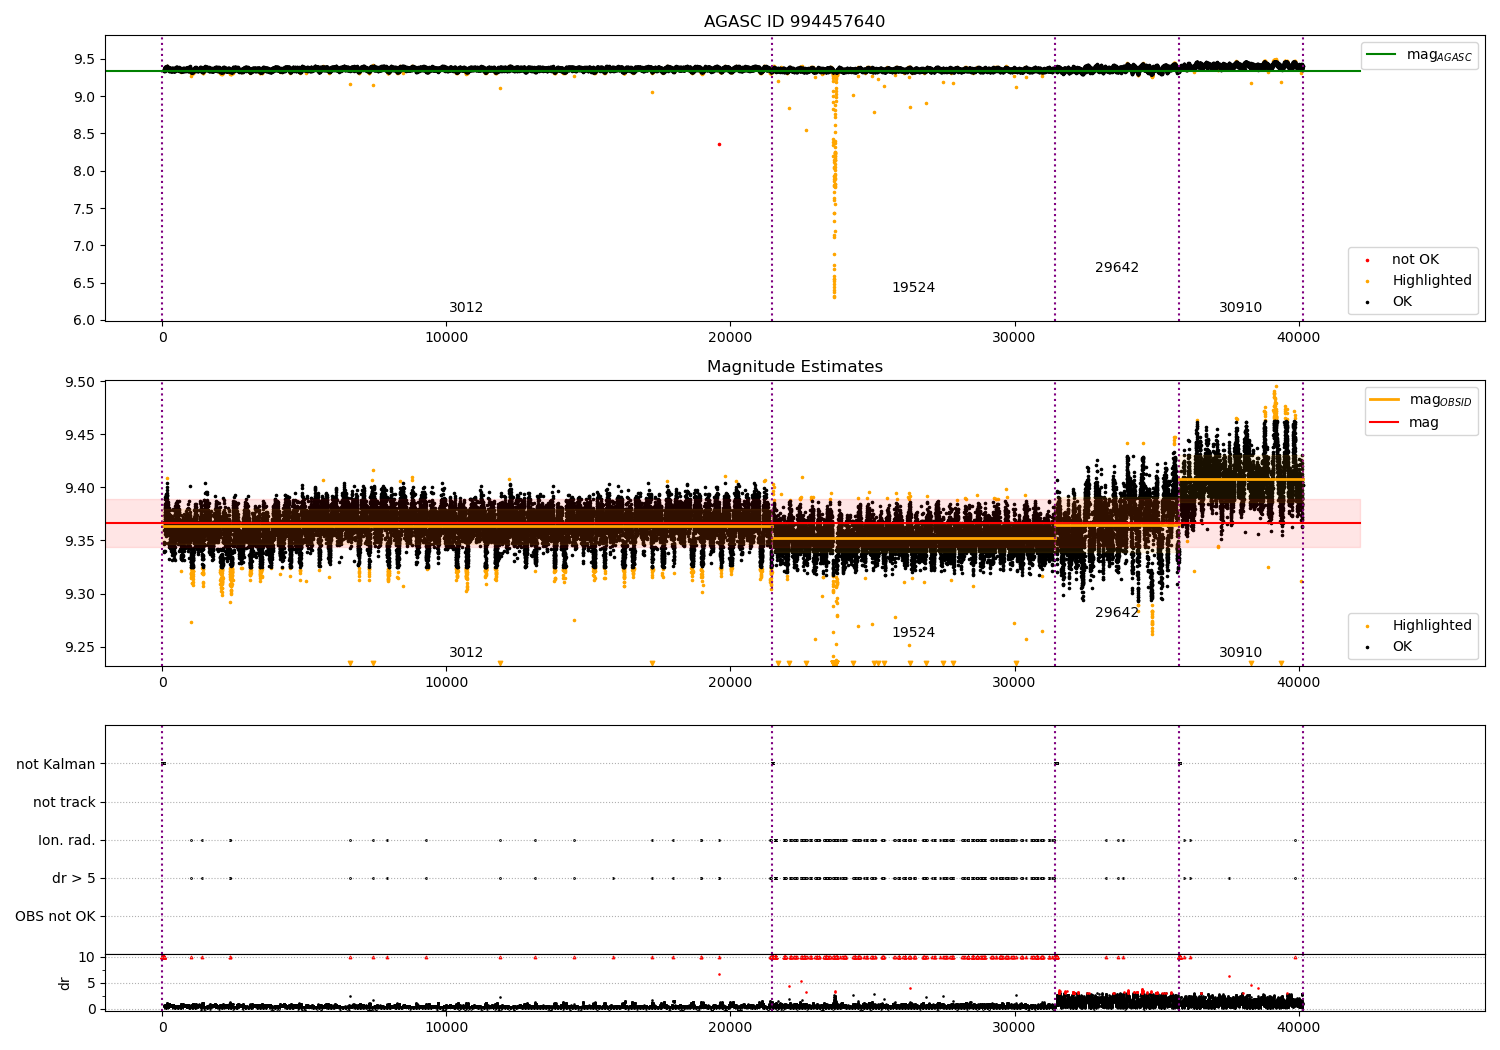Select the OK legend marker in Magnitude Estimates plot
1500x1050 pixels.
[1367, 647]
